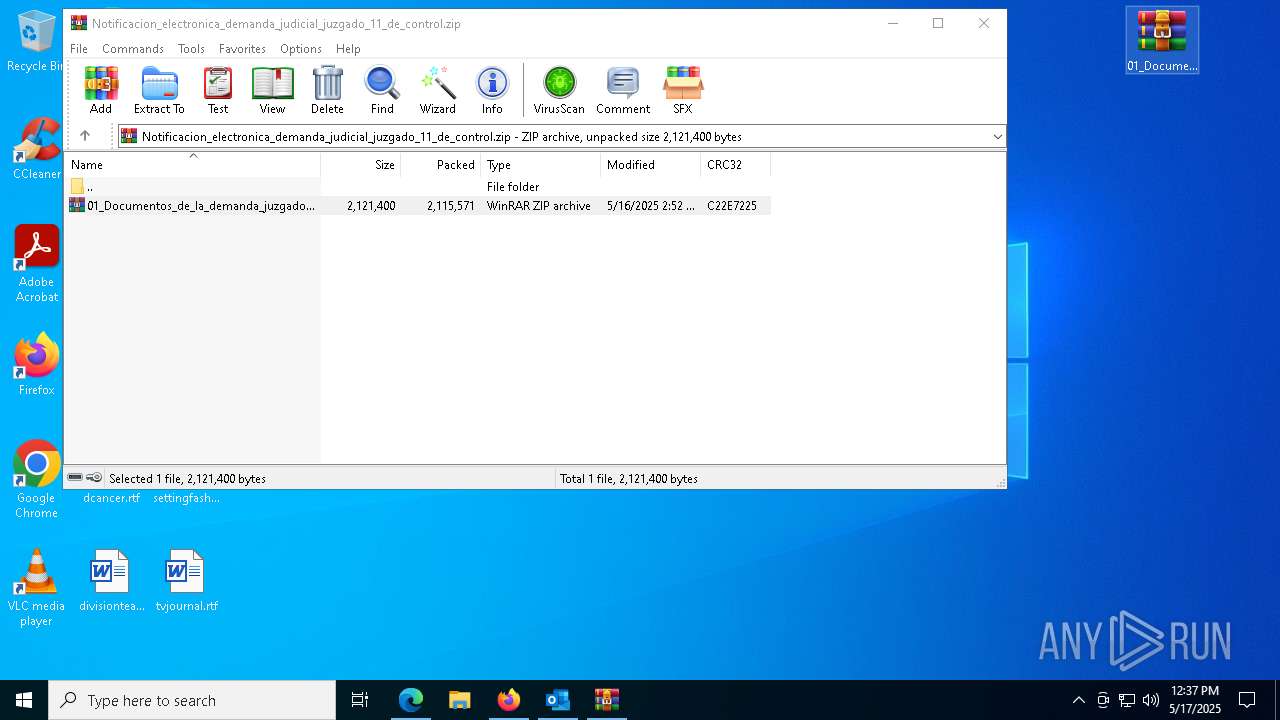Select the CCleaner desktop shortcut
This screenshot has height=720, width=1280.
[36, 149]
